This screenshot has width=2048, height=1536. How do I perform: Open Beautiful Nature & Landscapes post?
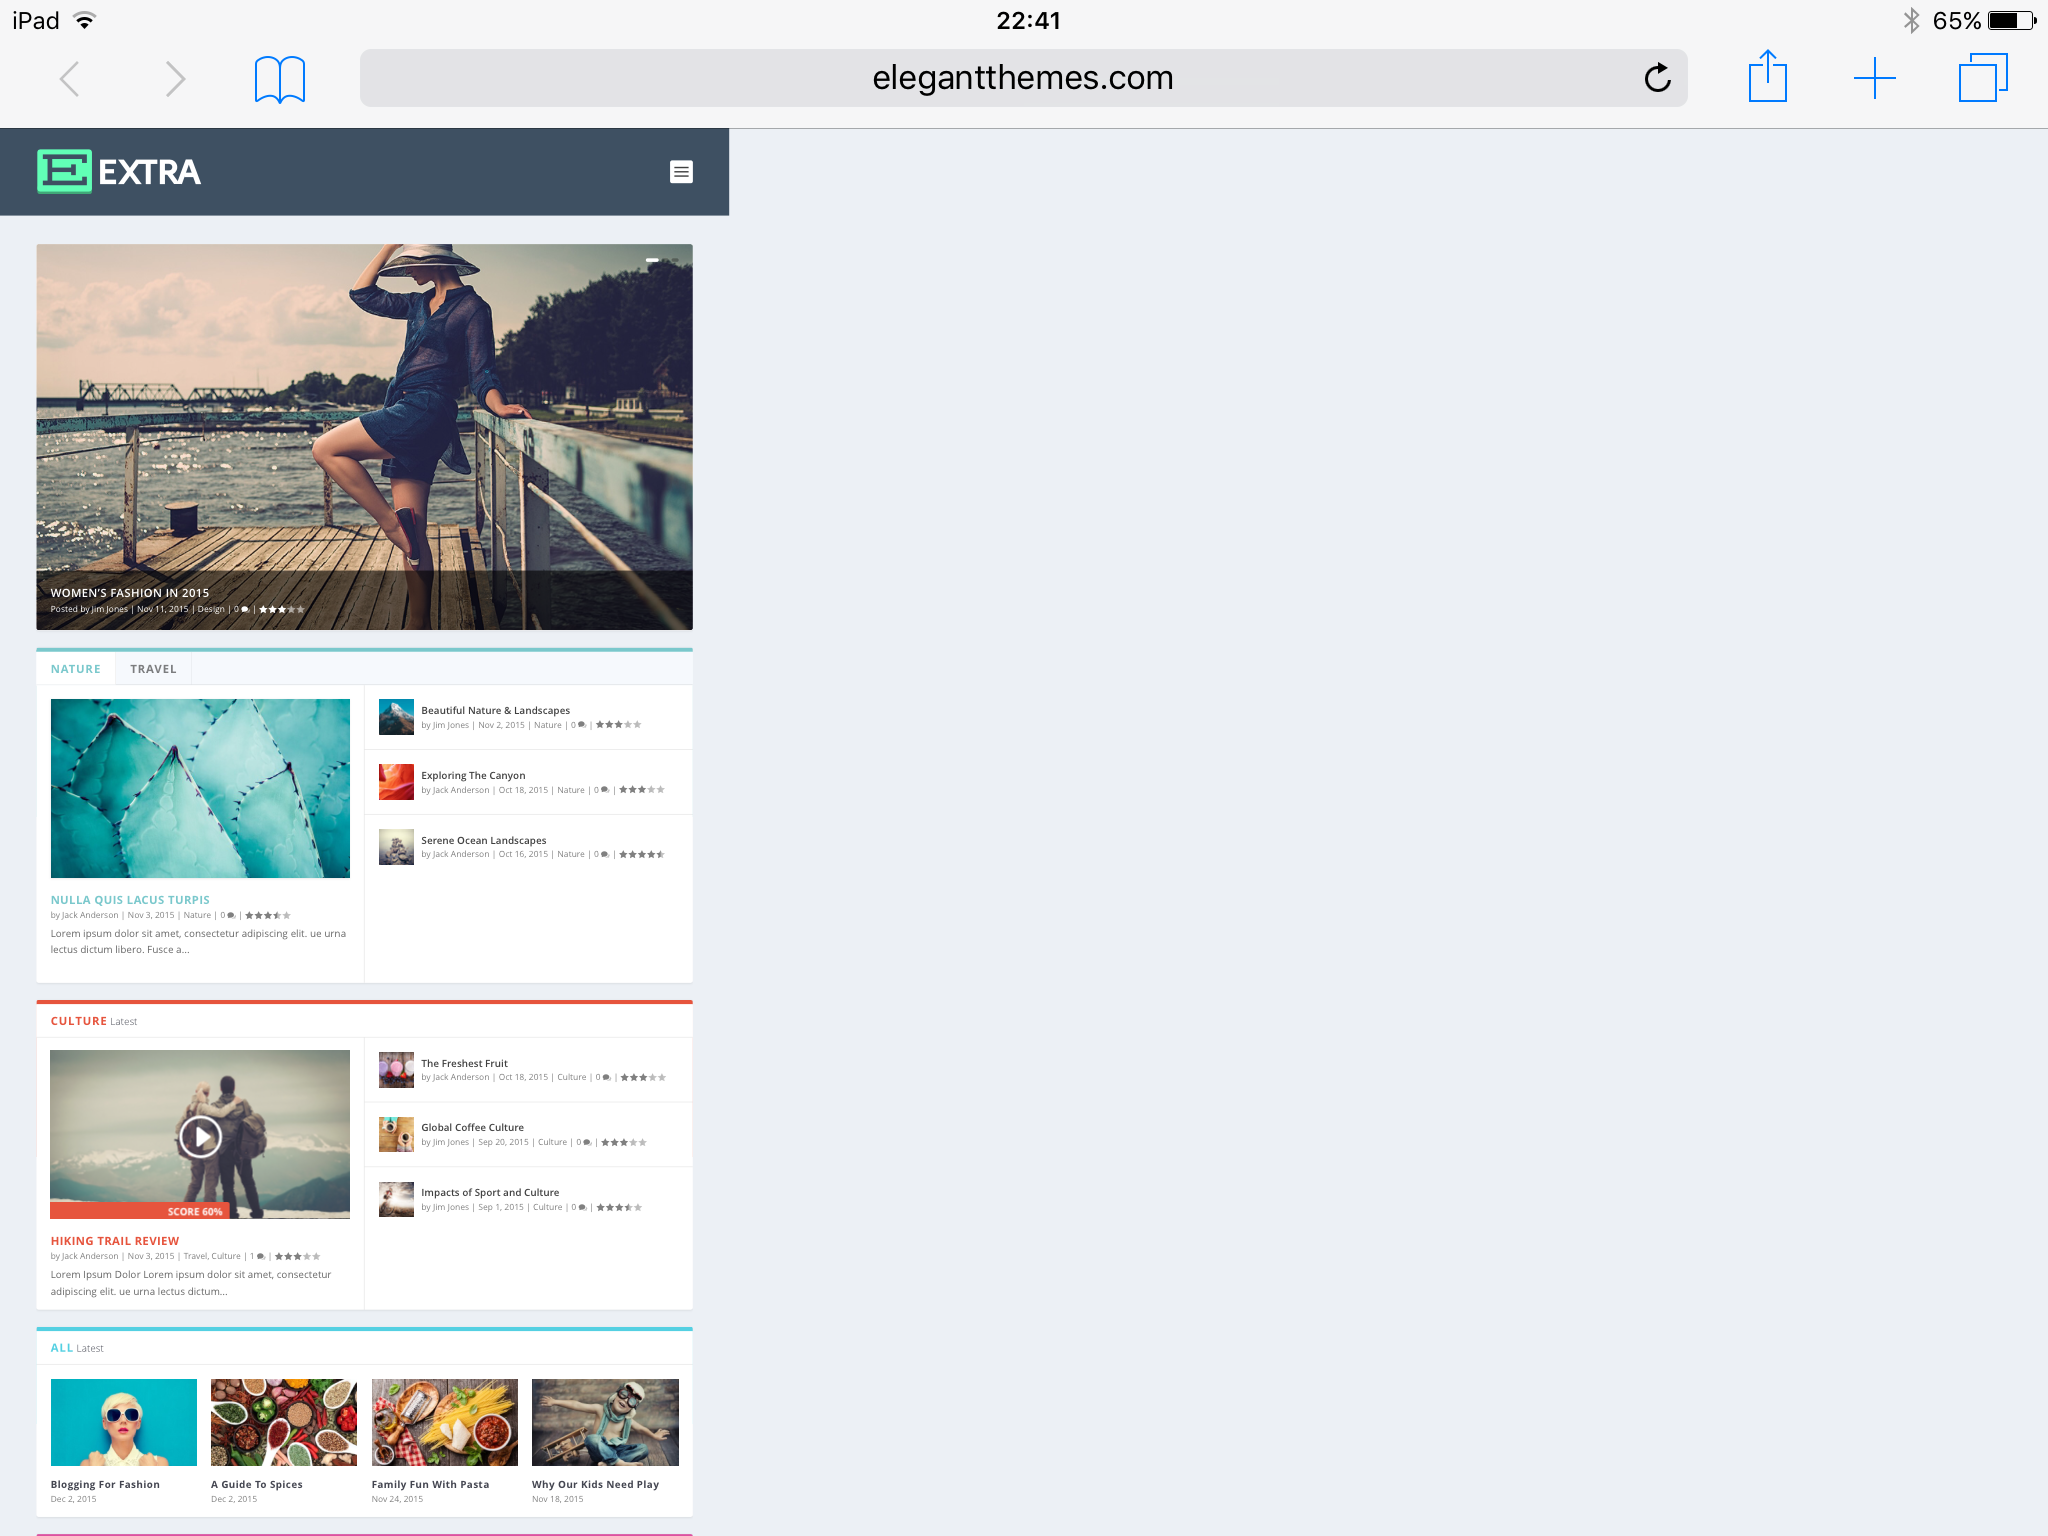tap(495, 710)
